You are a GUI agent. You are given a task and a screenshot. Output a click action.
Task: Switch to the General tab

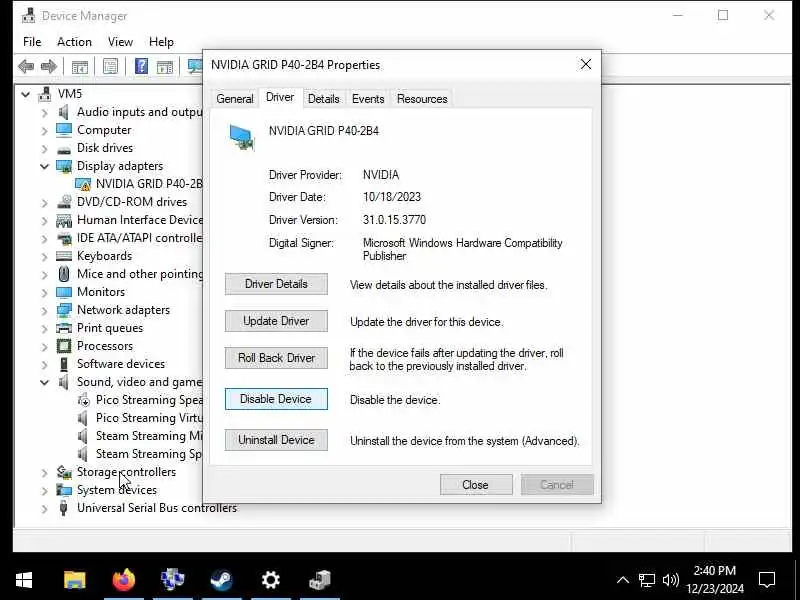[235, 99]
